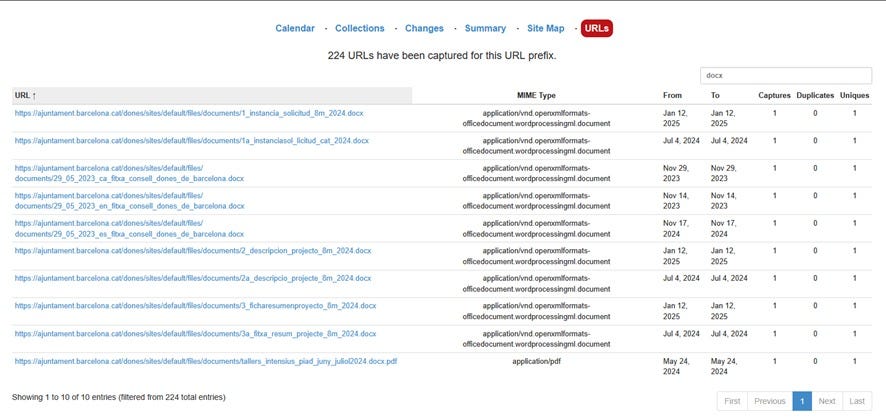Open the Changes tab
The width and height of the screenshot is (886, 420).
pos(424,28)
